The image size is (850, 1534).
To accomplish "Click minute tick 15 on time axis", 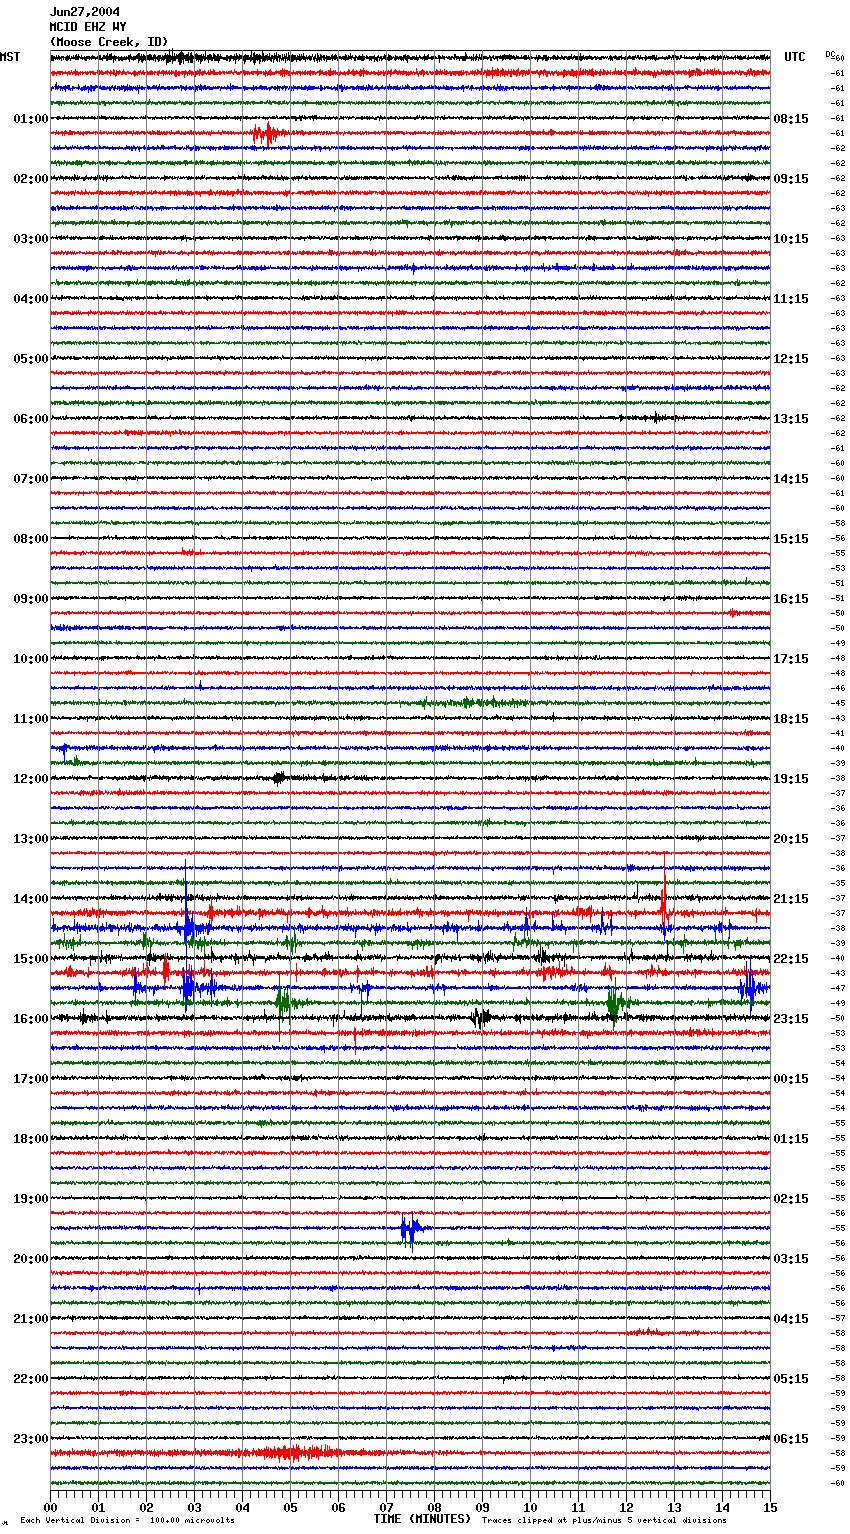I will point(770,1507).
